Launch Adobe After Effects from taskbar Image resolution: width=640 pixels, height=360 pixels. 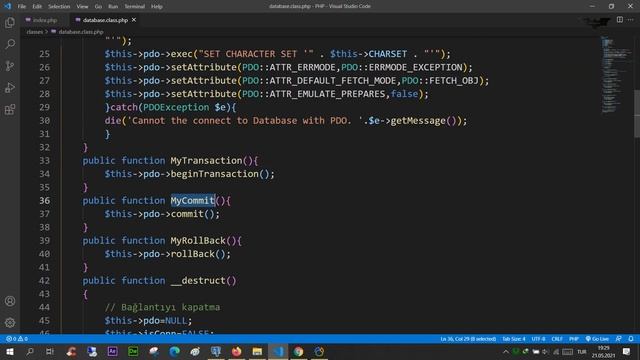tap(112, 351)
